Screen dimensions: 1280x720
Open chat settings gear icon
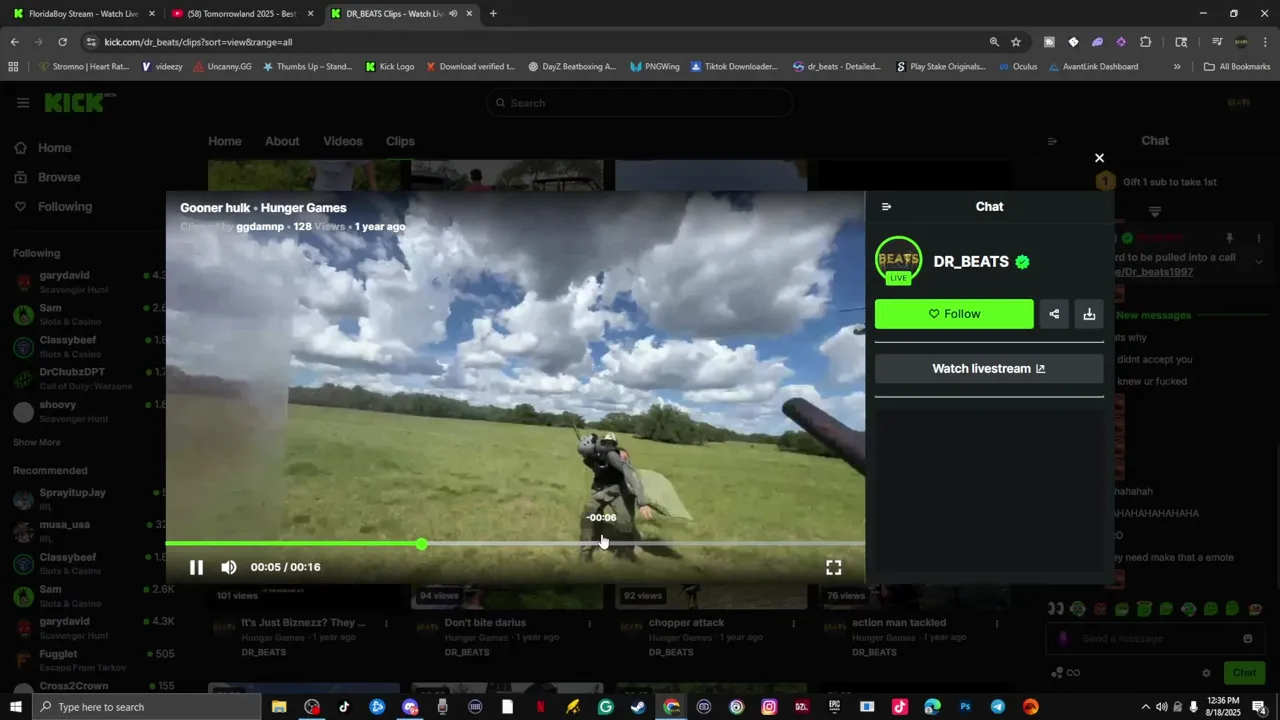point(1206,673)
